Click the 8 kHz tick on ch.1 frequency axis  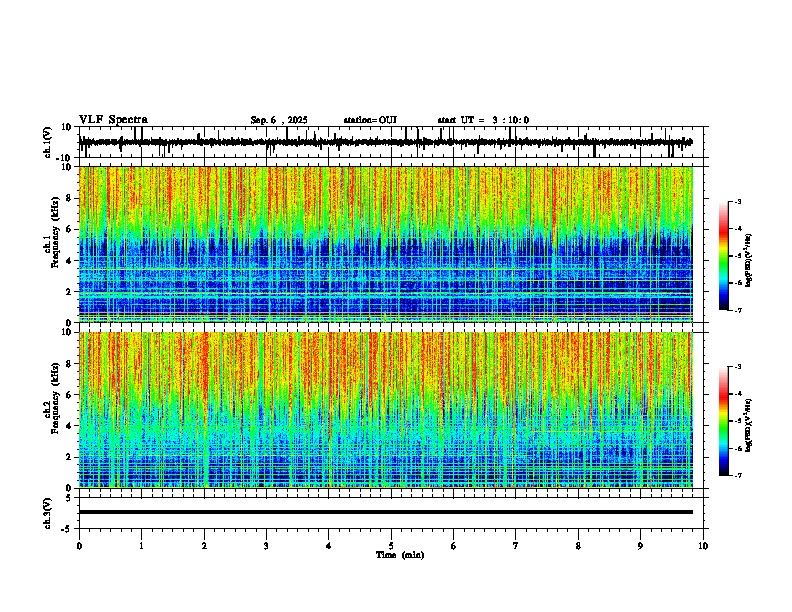[69, 198]
